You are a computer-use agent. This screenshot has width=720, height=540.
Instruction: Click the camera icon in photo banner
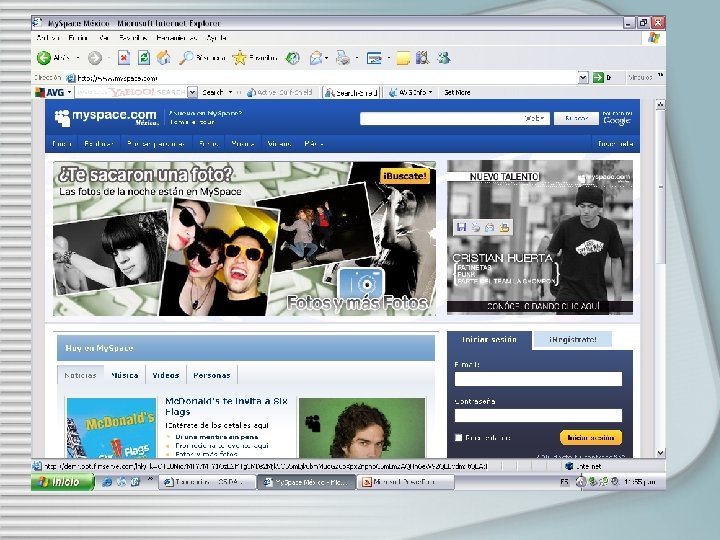pyautogui.click(x=361, y=283)
